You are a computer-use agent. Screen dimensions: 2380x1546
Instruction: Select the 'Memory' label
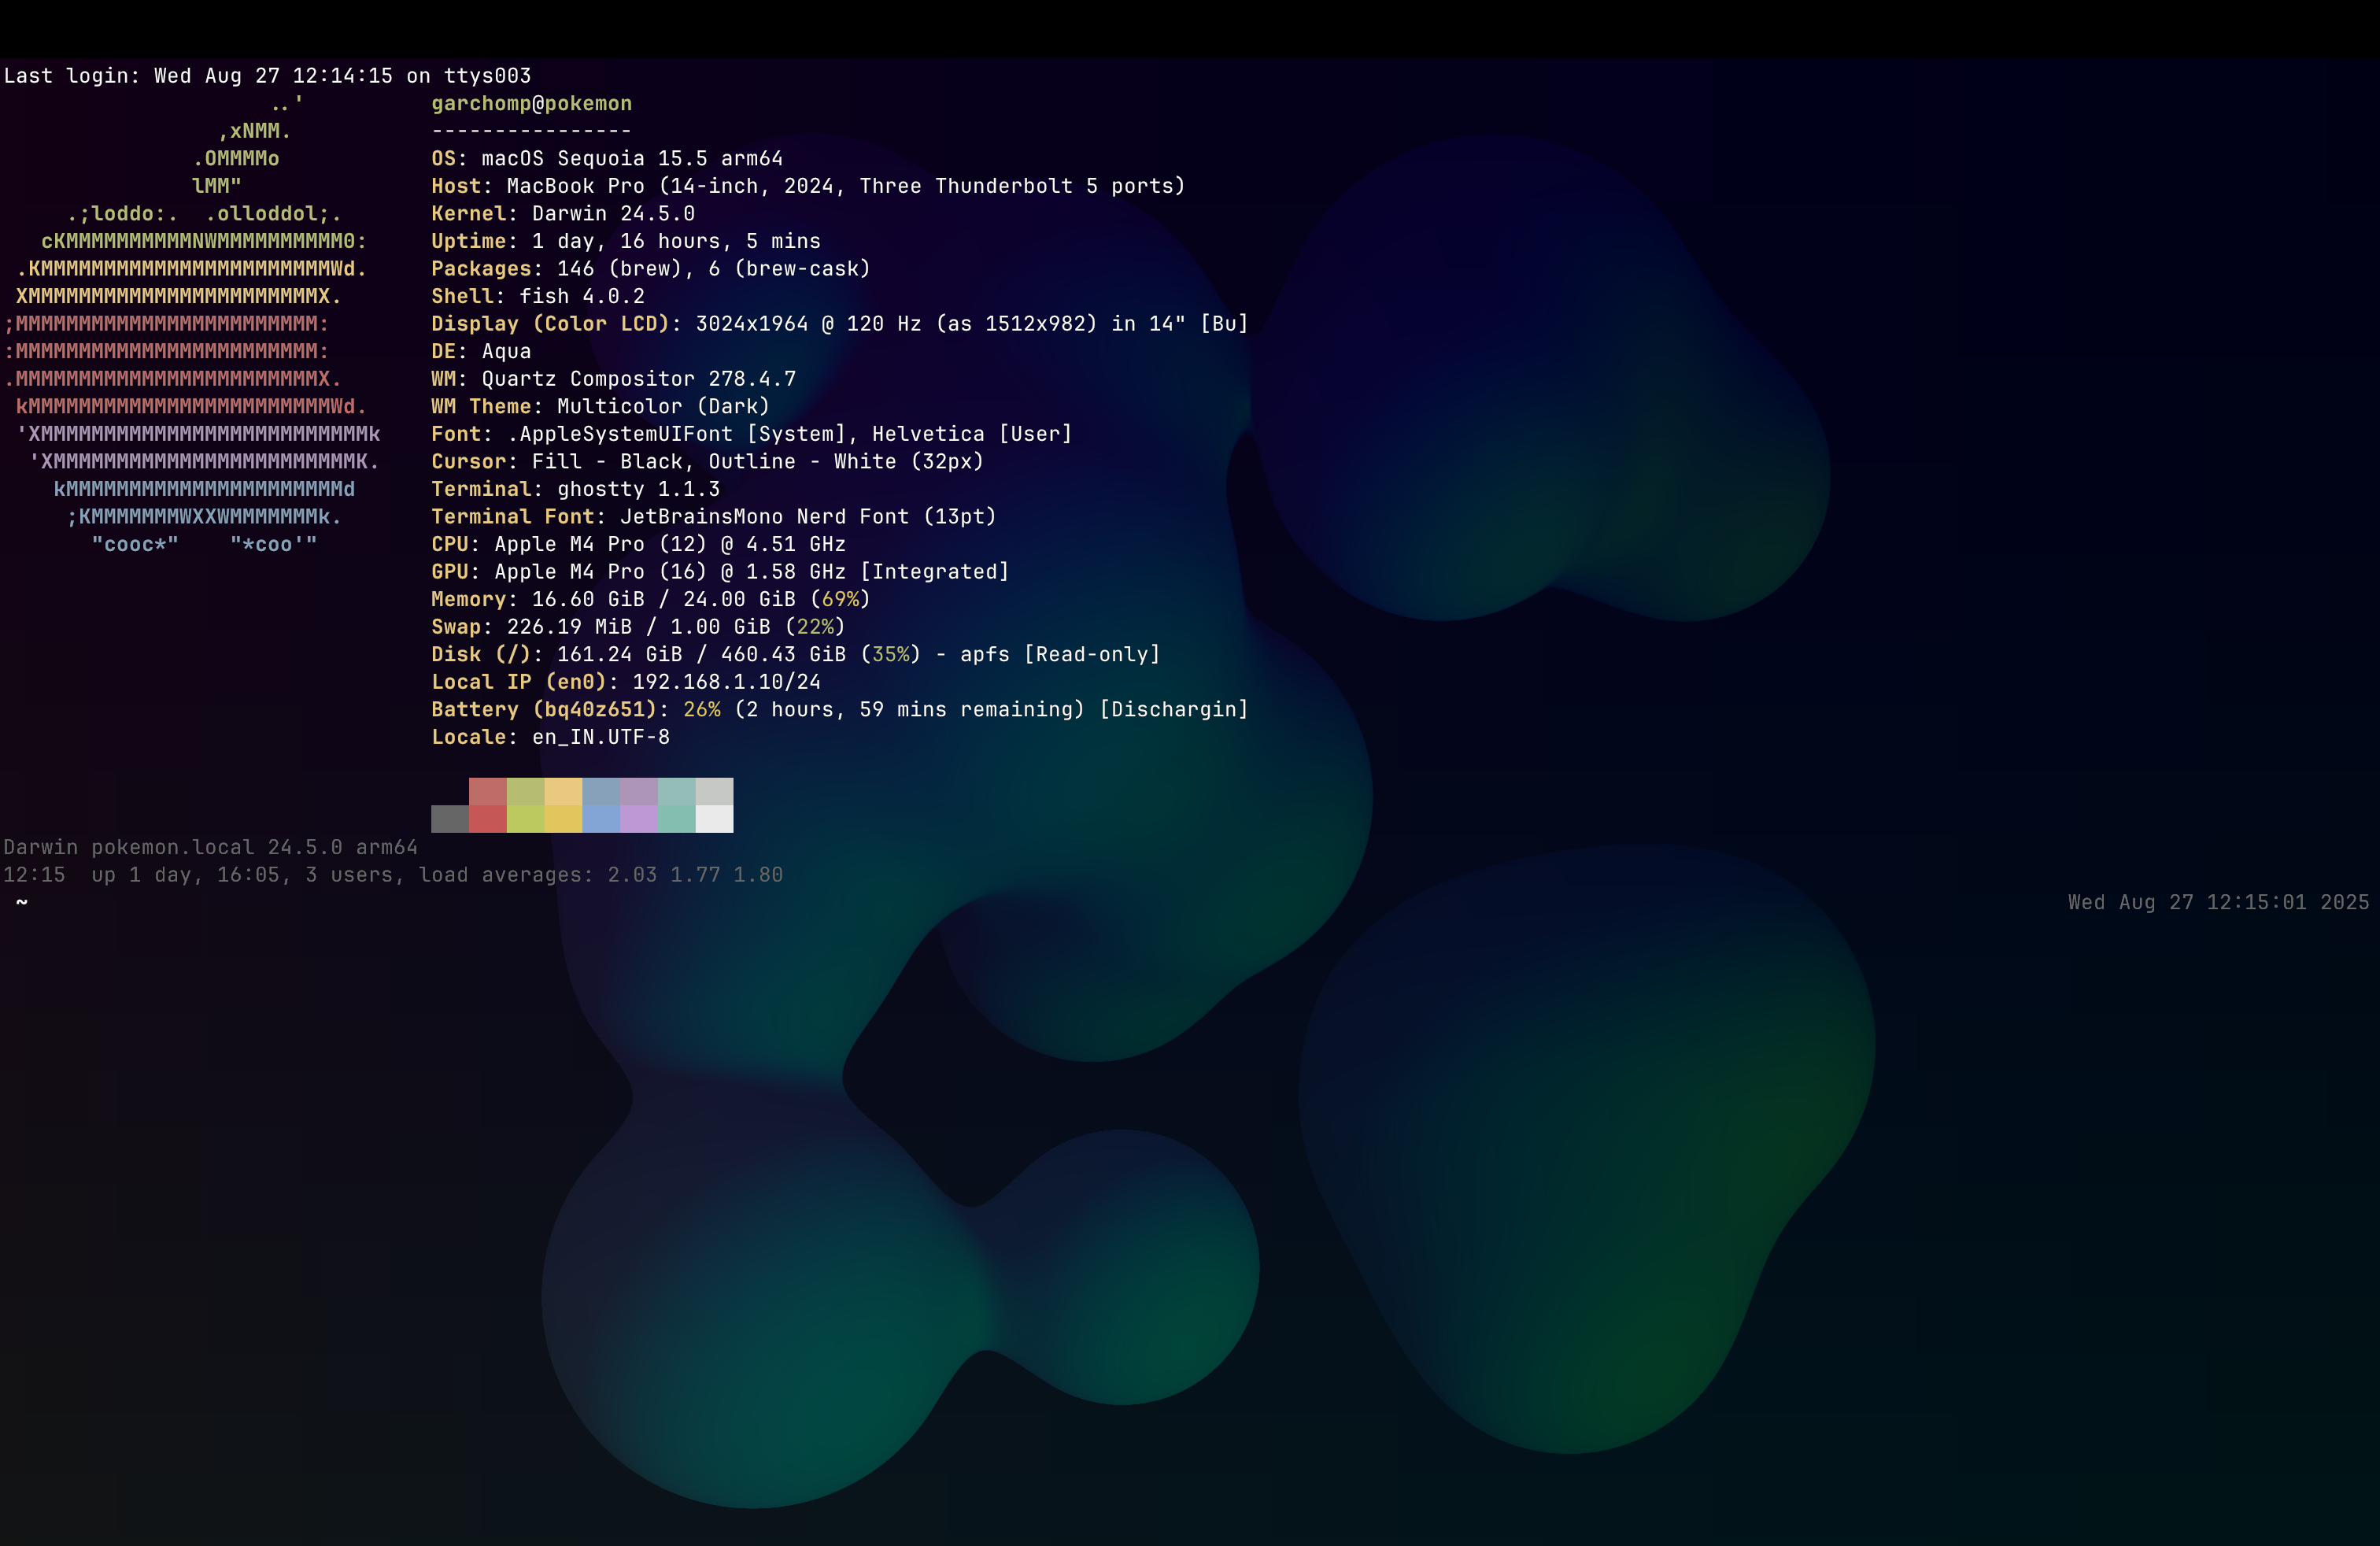coord(468,600)
